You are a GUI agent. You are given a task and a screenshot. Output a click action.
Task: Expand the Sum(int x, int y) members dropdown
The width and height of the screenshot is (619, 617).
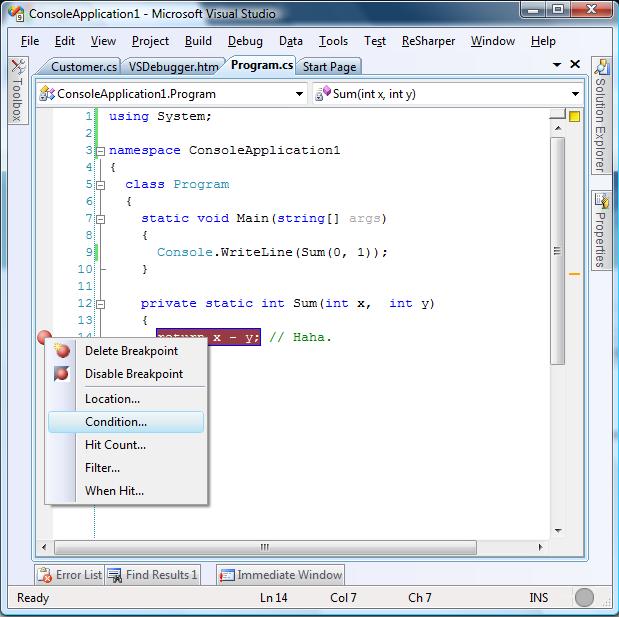coord(575,94)
